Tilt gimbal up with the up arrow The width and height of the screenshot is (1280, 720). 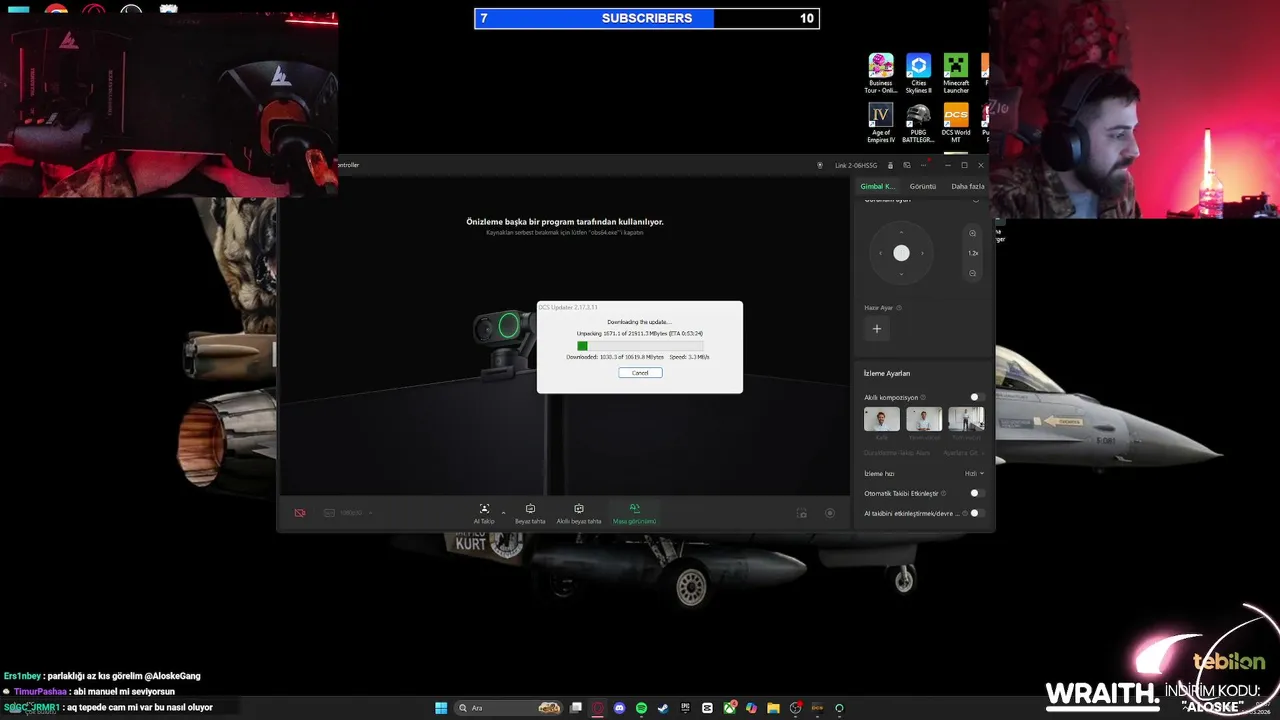[901, 233]
